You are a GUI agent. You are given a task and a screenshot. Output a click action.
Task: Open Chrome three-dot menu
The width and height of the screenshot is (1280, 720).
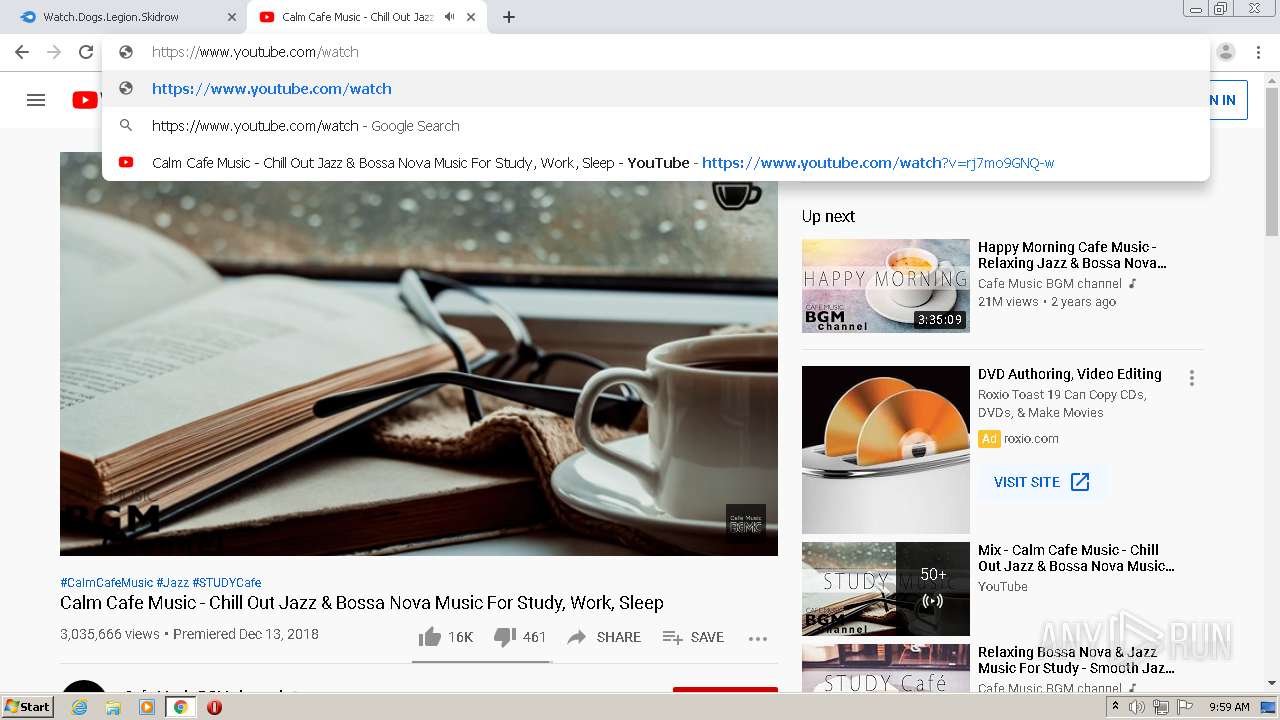click(1257, 52)
